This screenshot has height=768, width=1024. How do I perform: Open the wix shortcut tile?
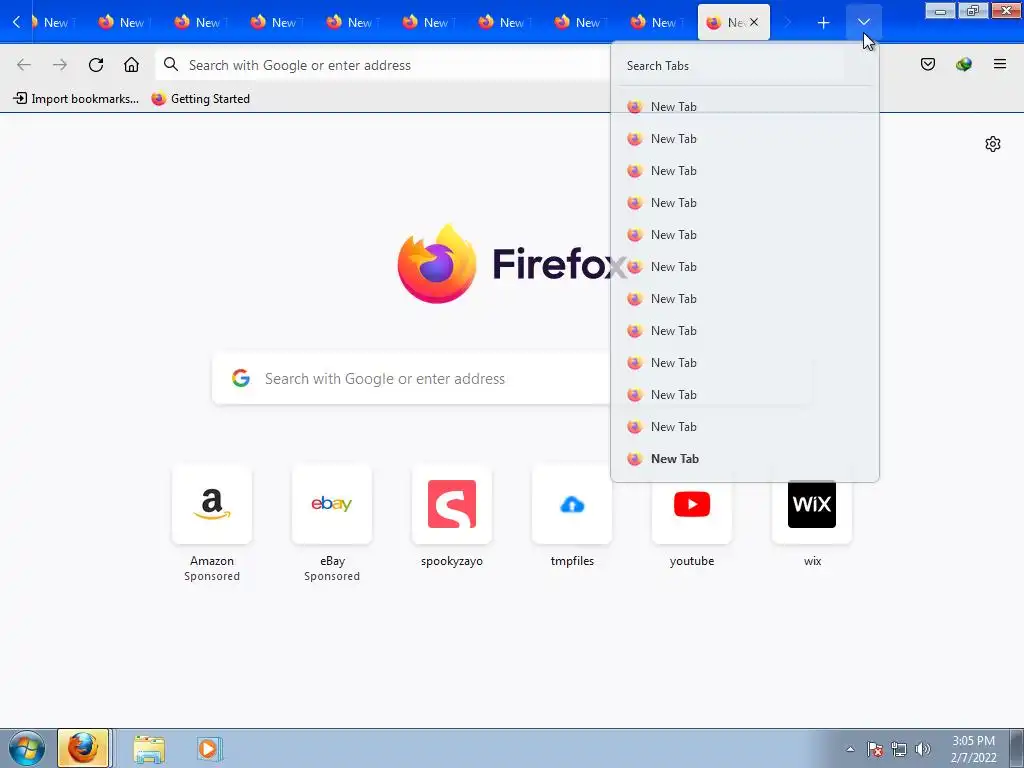pyautogui.click(x=812, y=504)
